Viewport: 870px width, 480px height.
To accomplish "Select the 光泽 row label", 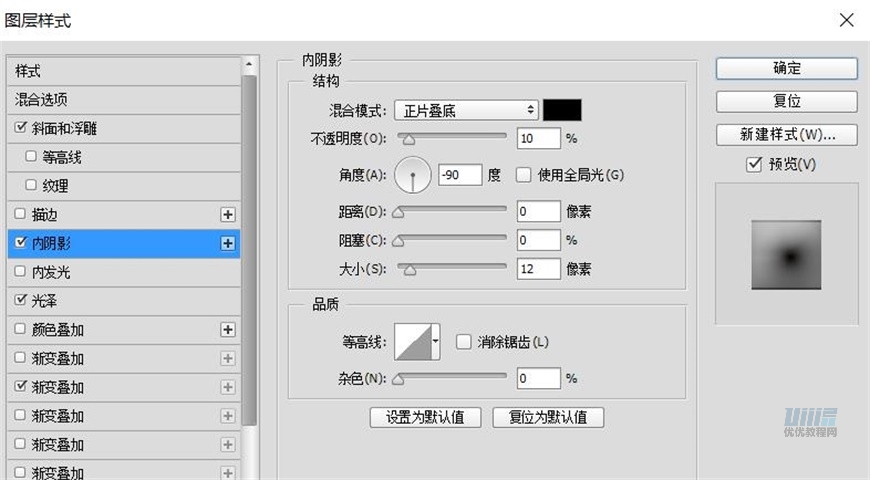I will [44, 301].
